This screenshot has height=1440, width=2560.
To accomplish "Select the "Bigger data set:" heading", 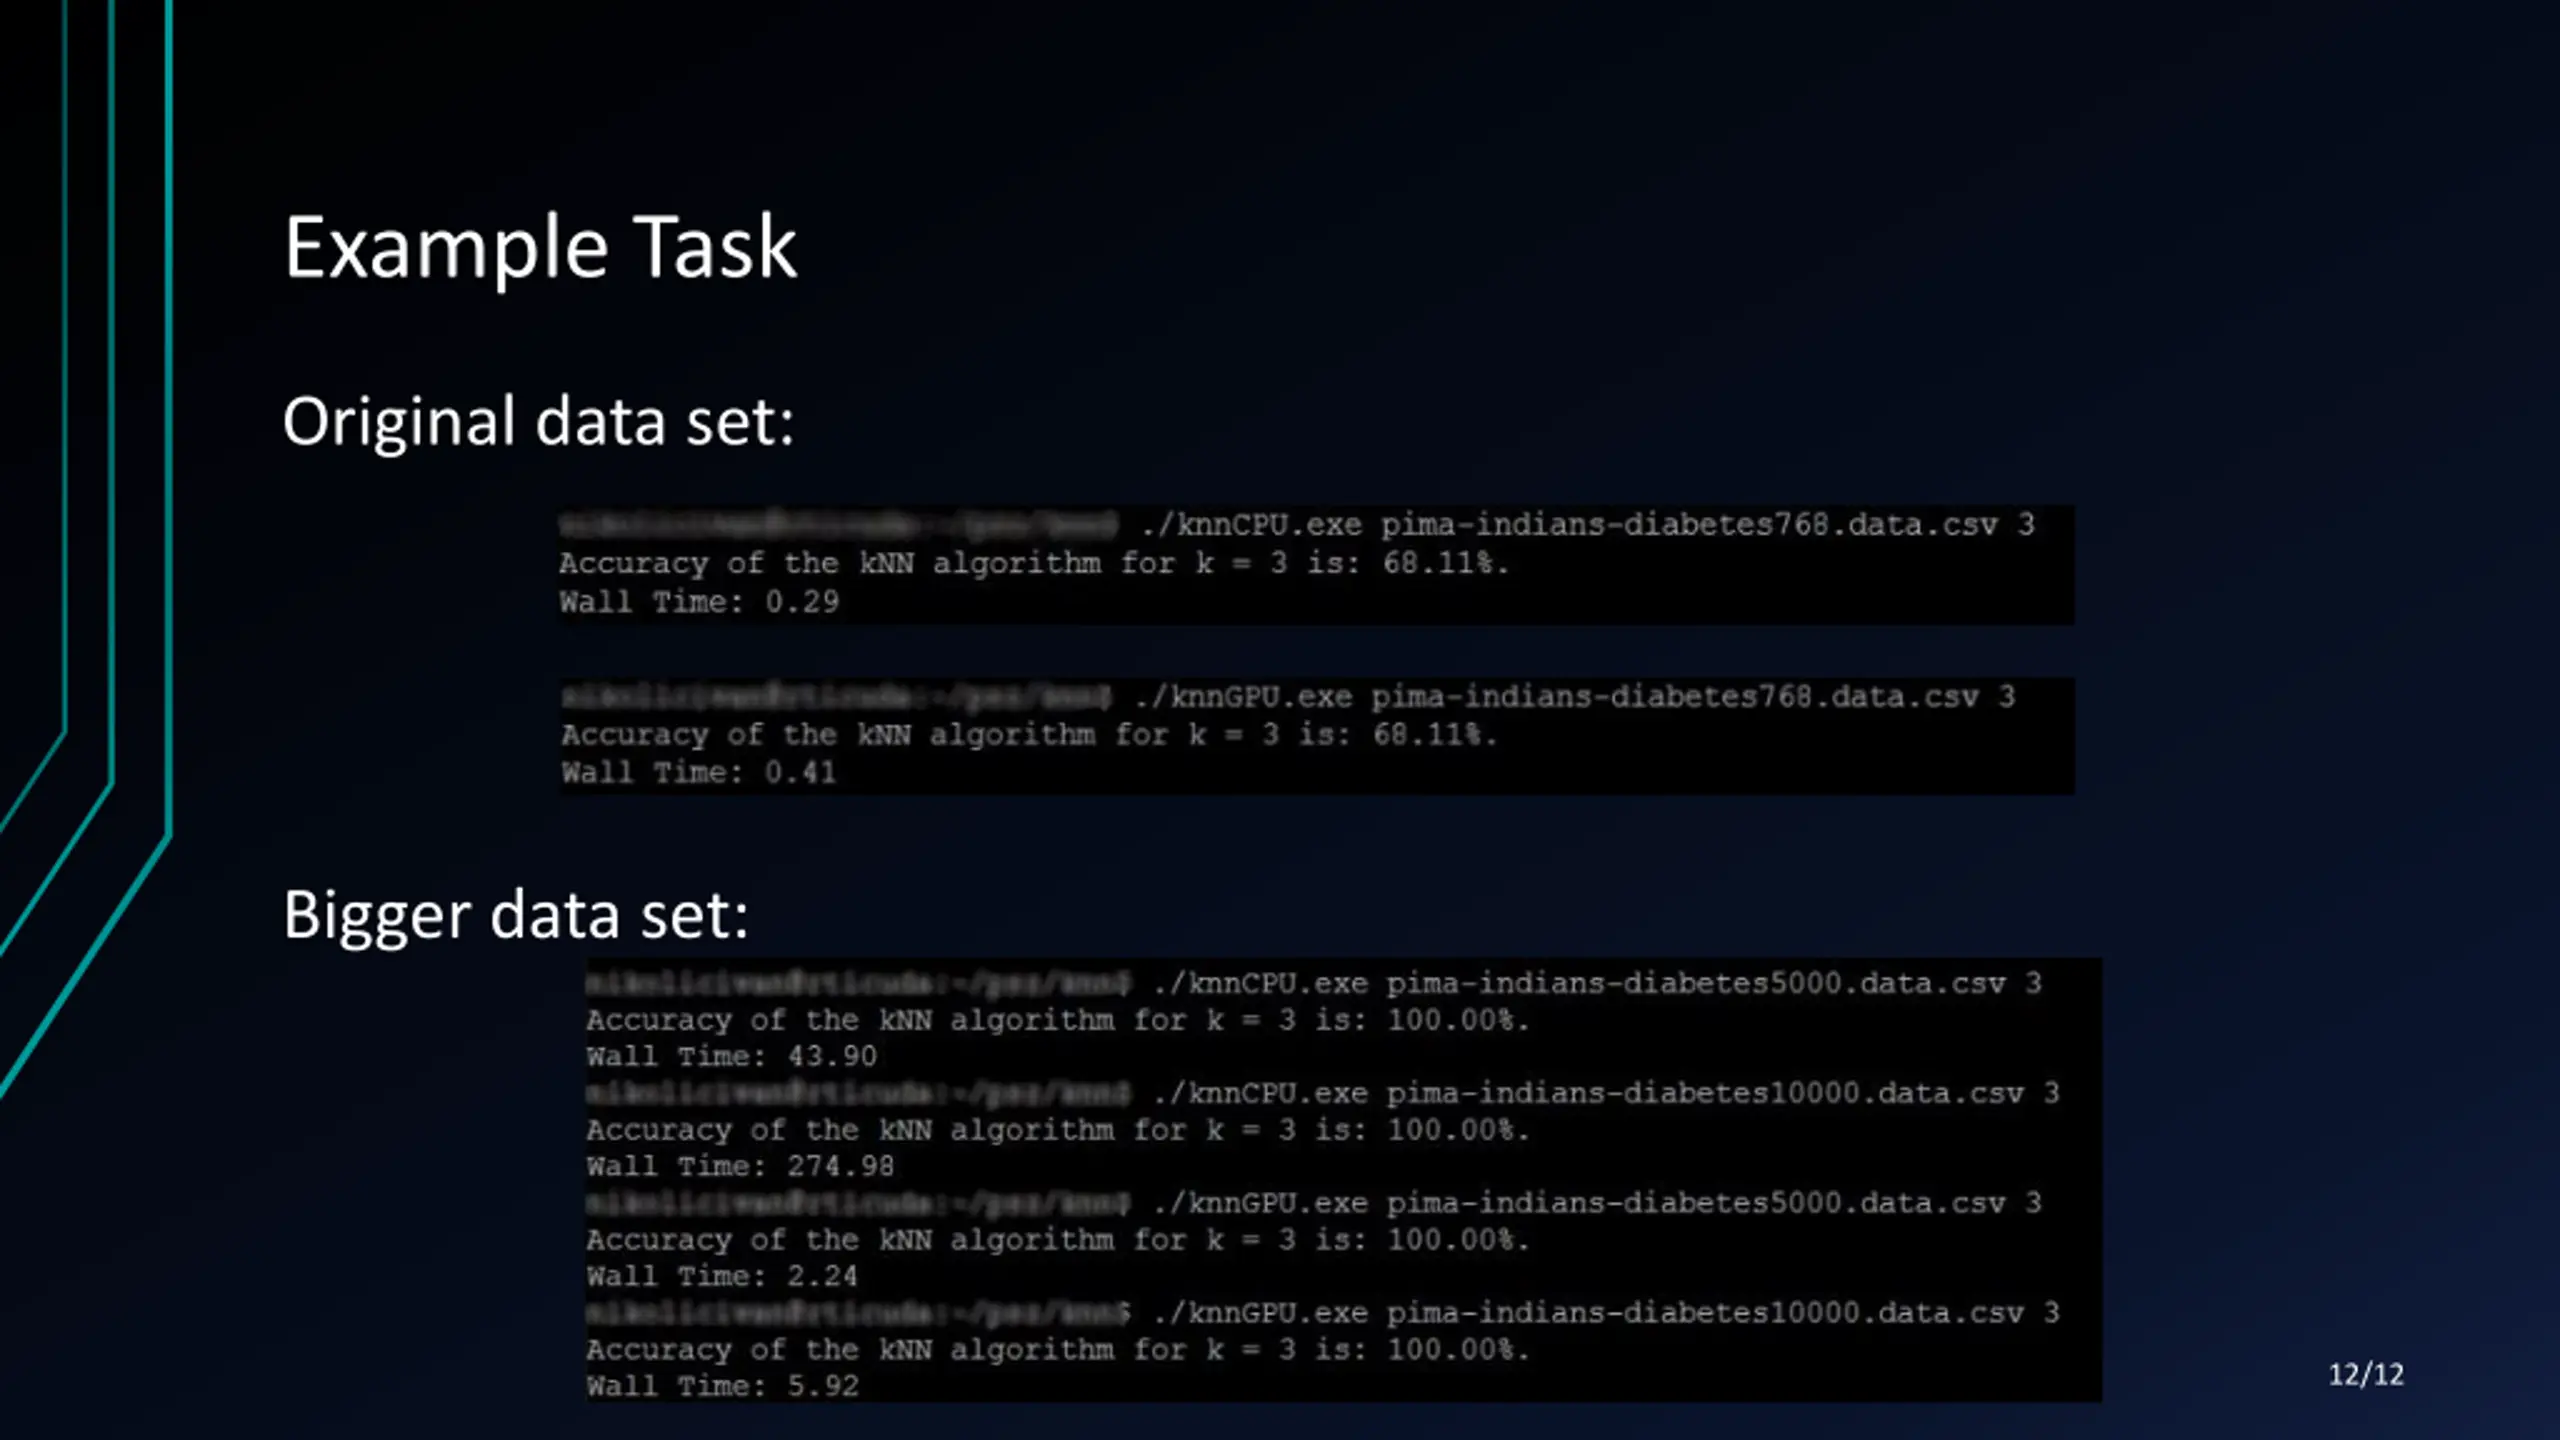I will (x=516, y=914).
